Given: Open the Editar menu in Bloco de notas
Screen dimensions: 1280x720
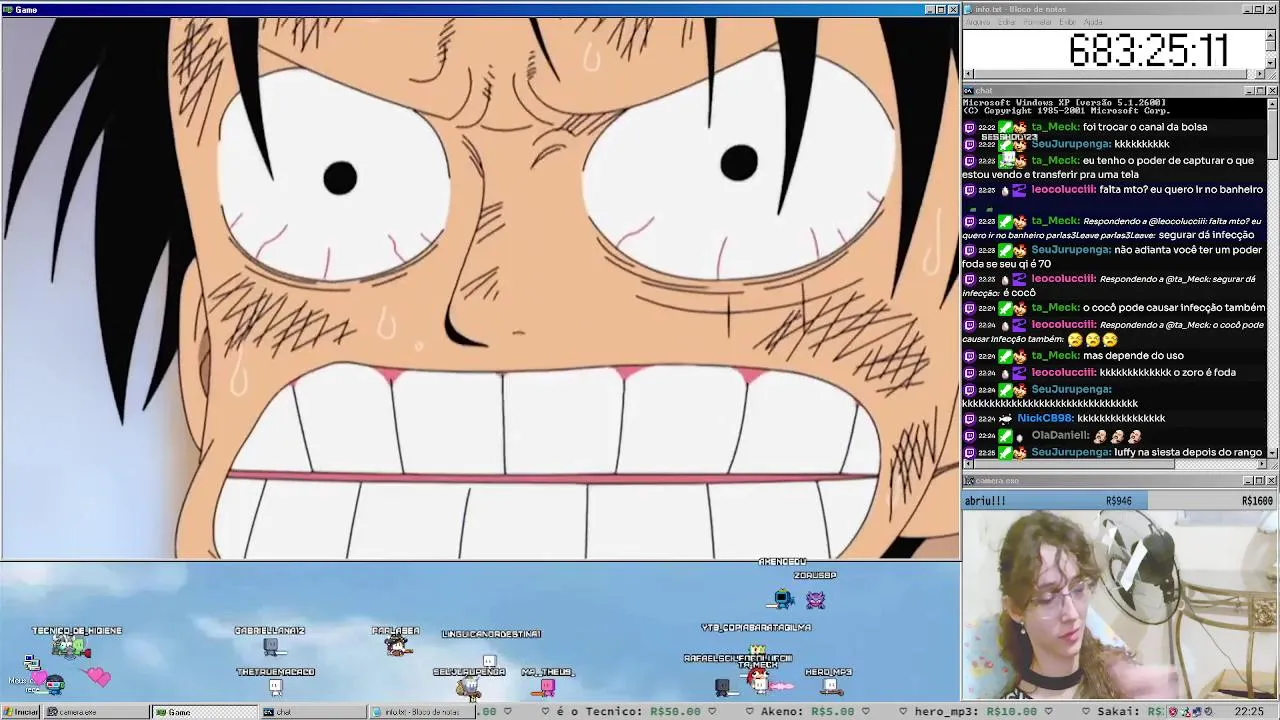Looking at the screenshot, I should tap(1006, 22).
